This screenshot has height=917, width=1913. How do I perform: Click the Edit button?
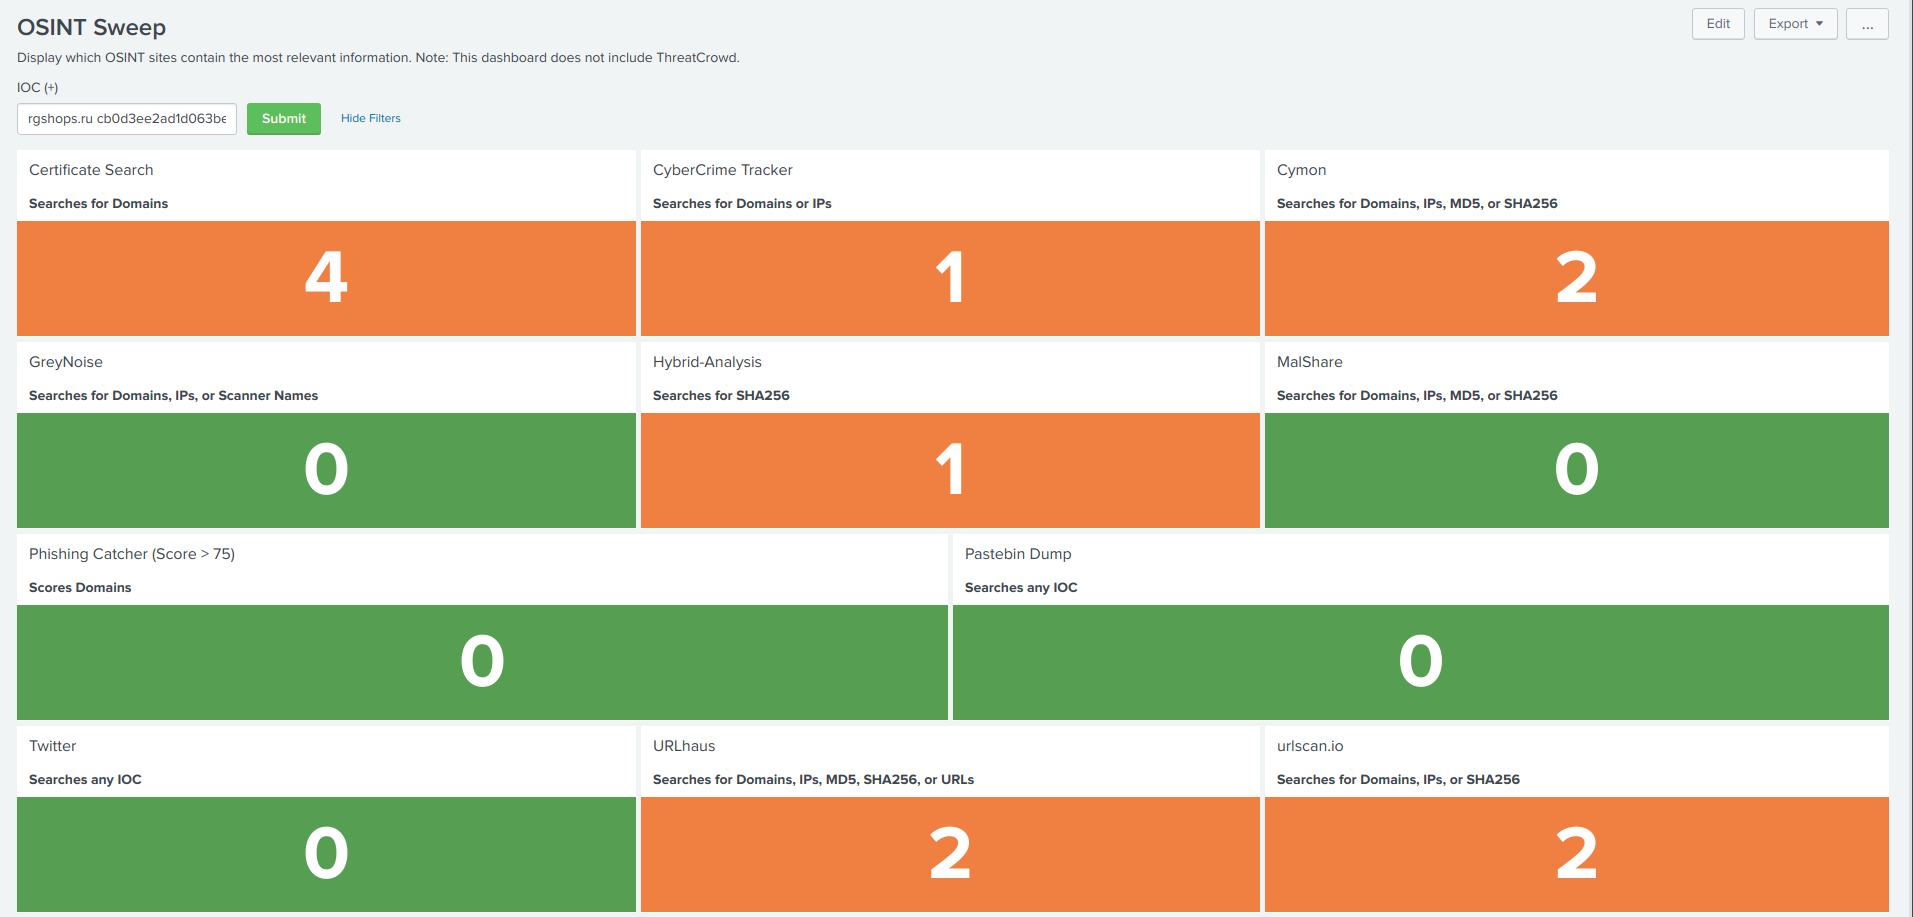click(x=1717, y=23)
